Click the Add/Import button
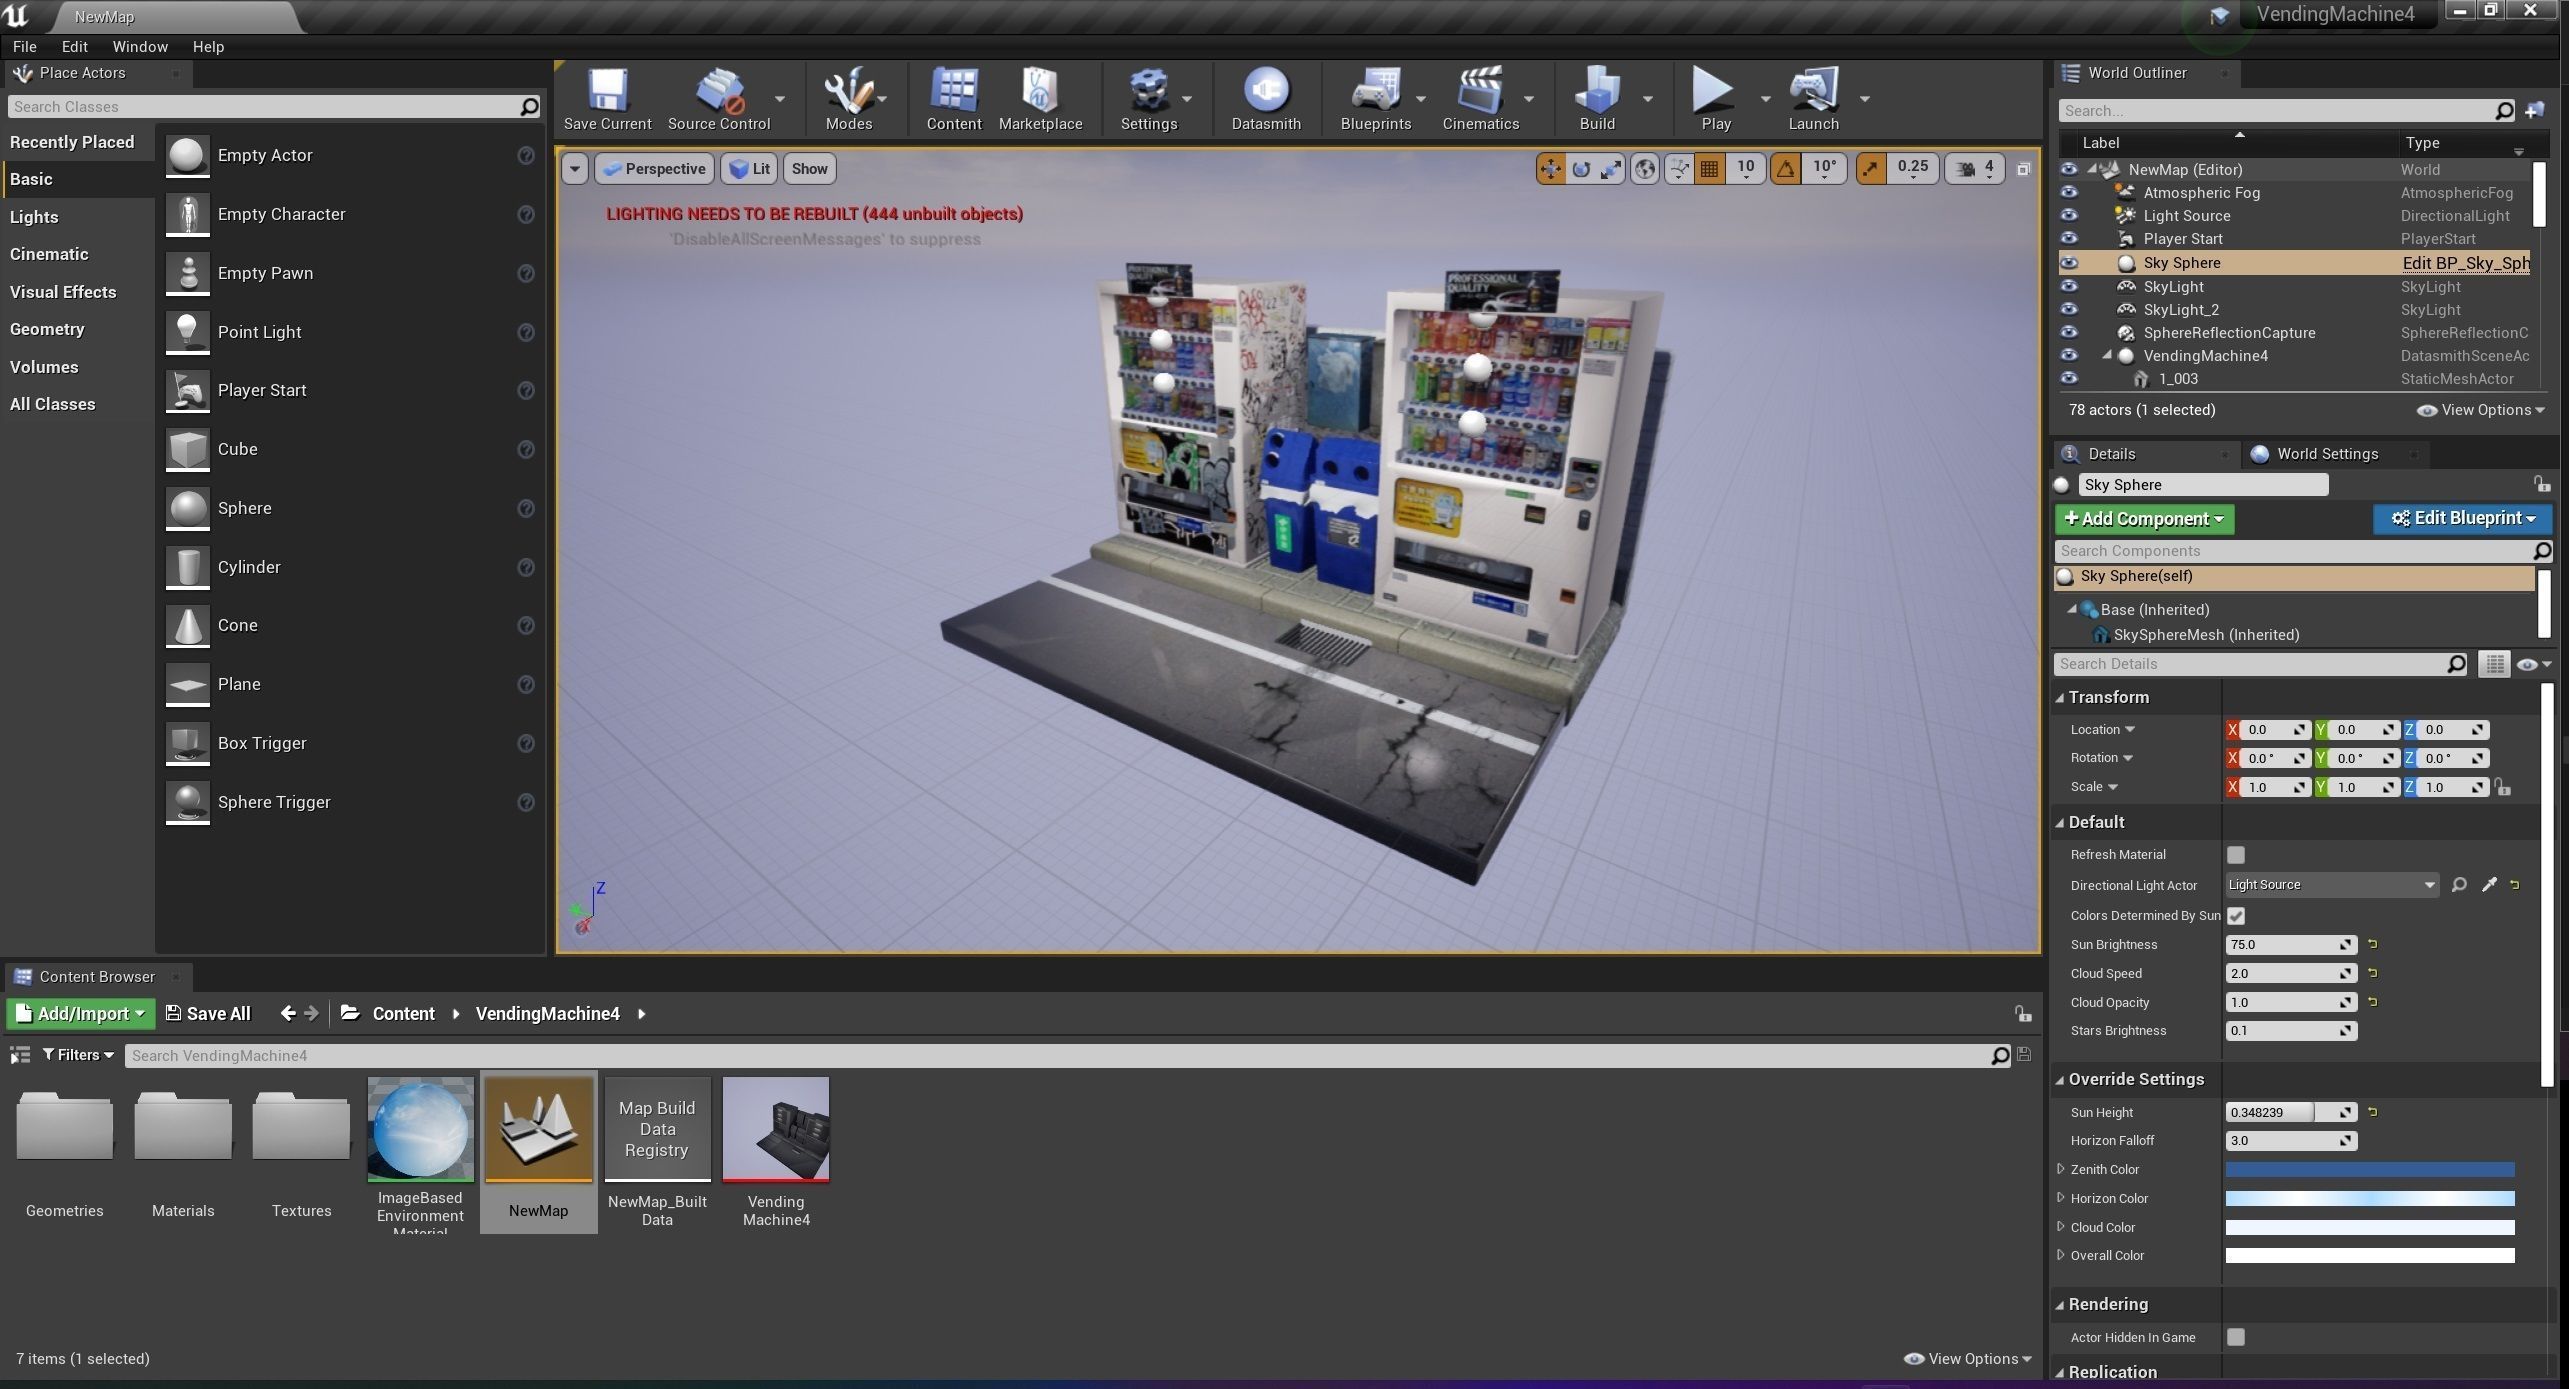2569x1389 pixels. click(81, 1014)
